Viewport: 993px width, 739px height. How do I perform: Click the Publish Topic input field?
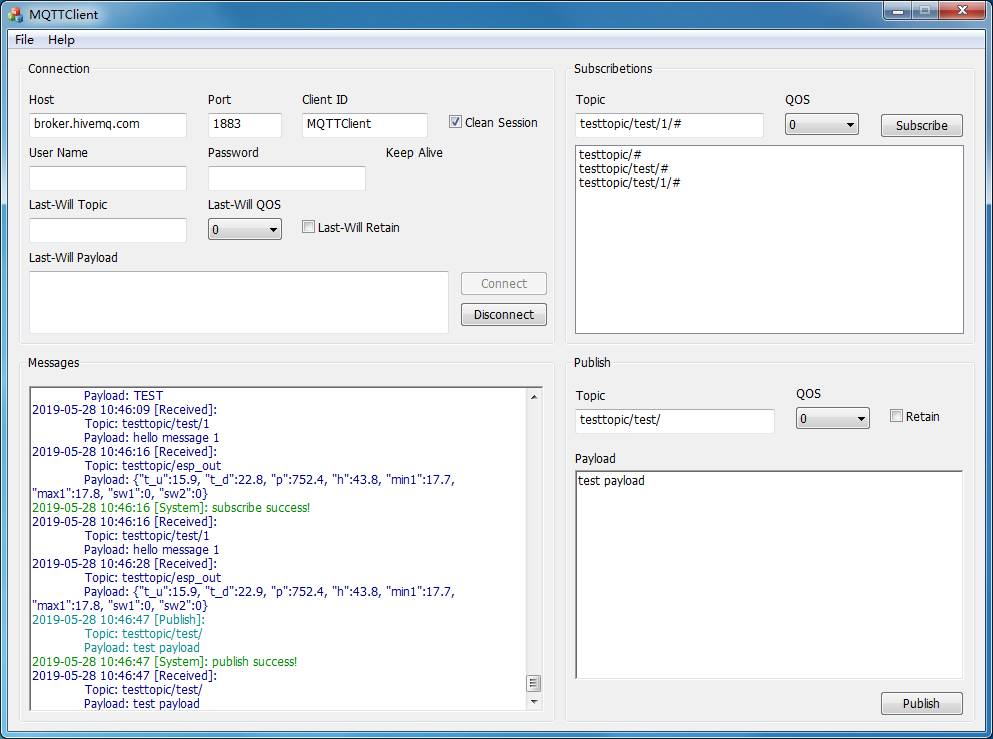pos(675,420)
